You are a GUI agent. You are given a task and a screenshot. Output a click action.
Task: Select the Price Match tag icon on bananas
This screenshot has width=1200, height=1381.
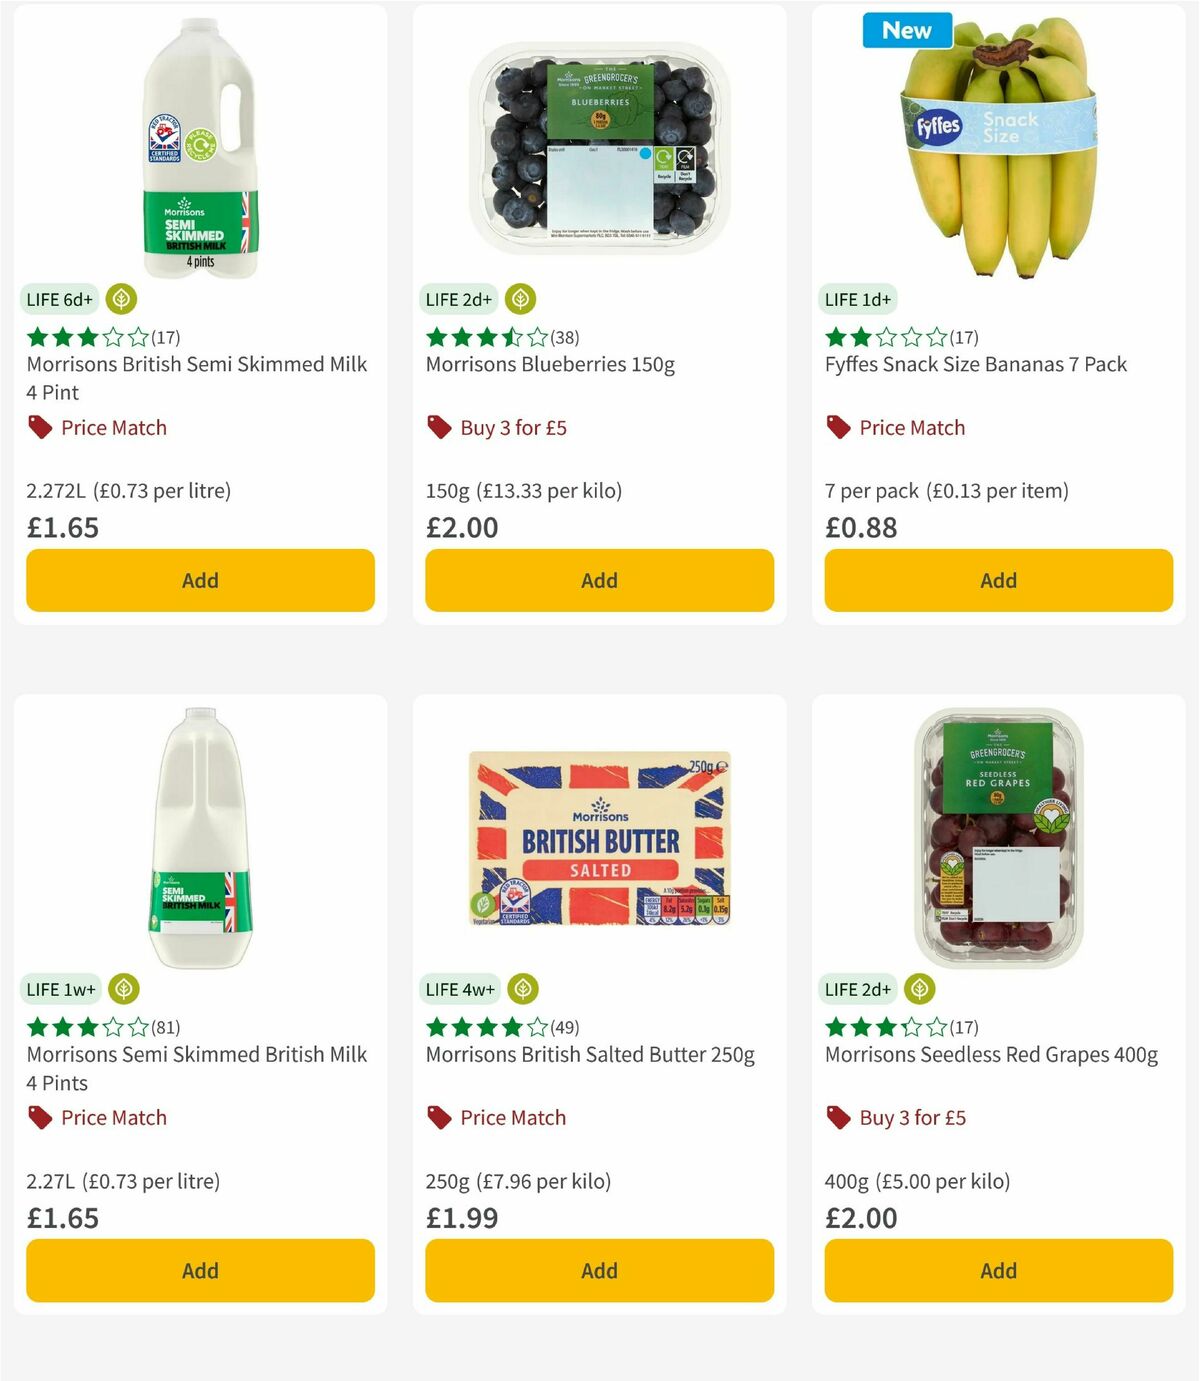(838, 427)
